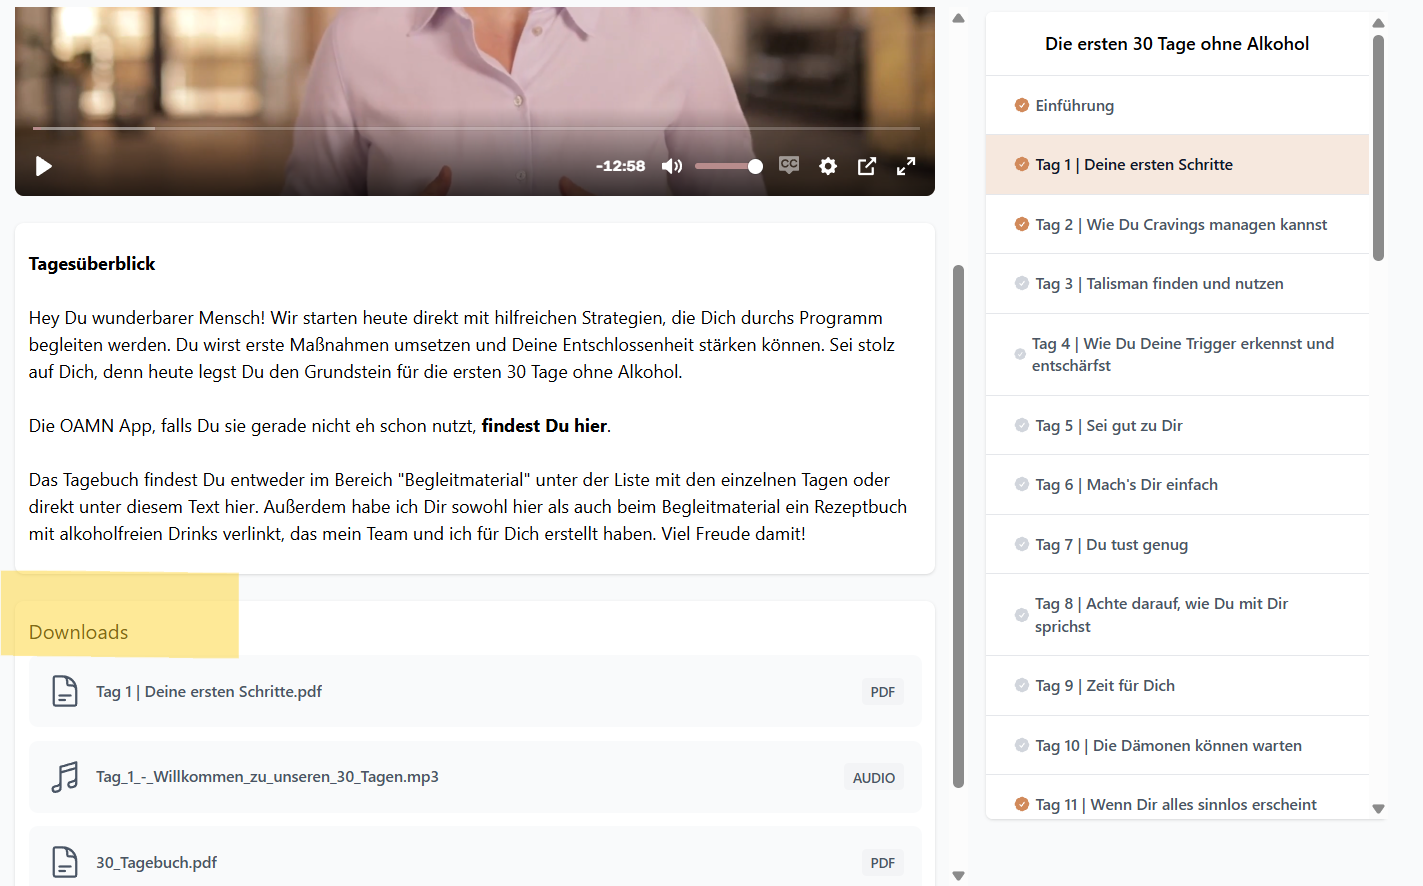
Task: Enter fullscreen video mode
Action: (906, 166)
